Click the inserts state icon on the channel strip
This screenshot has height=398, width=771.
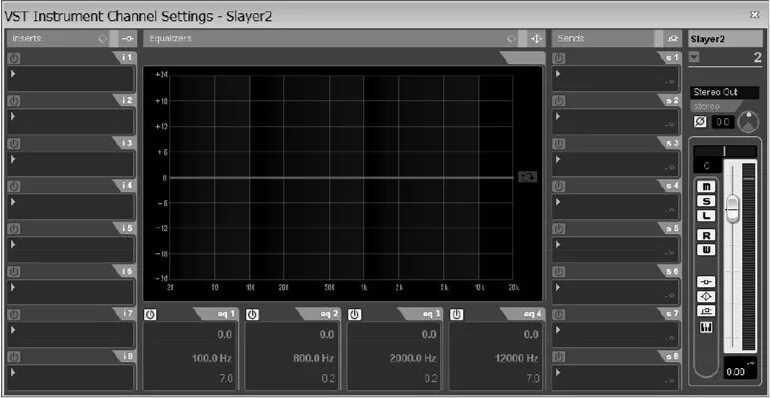pos(707,282)
